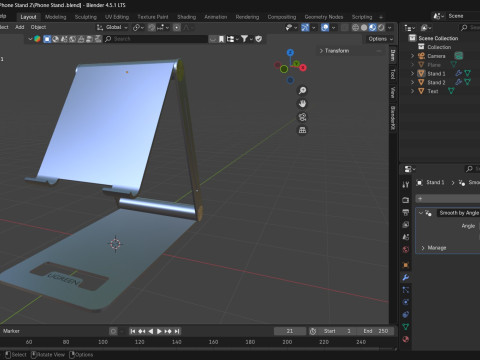Viewport: 480px width, 360px height.
Task: Open the asset filter dropdown
Action: point(247,39)
